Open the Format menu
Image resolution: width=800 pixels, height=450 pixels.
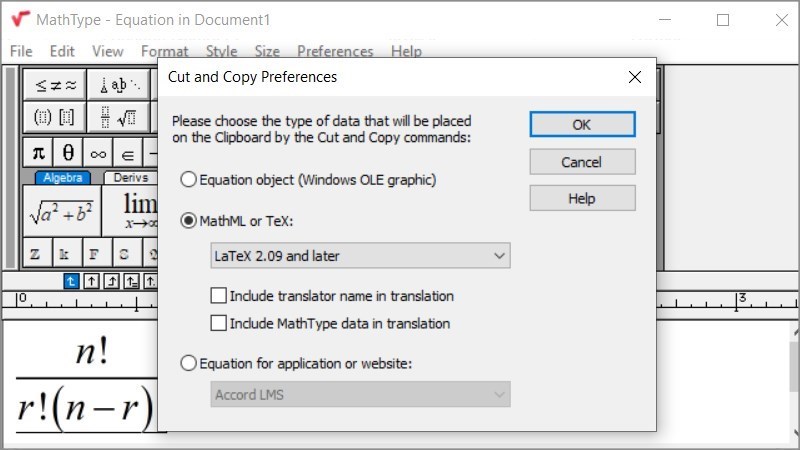[164, 51]
